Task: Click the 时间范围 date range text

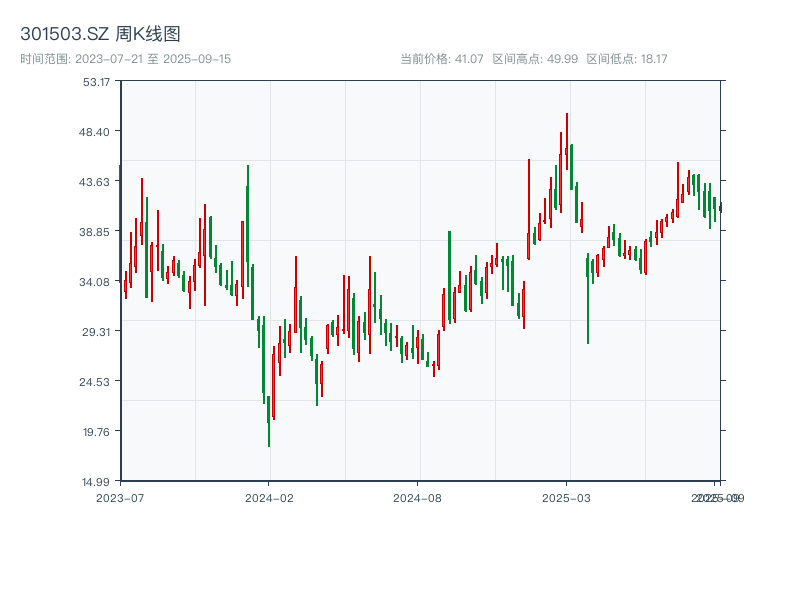Action: 125,59
